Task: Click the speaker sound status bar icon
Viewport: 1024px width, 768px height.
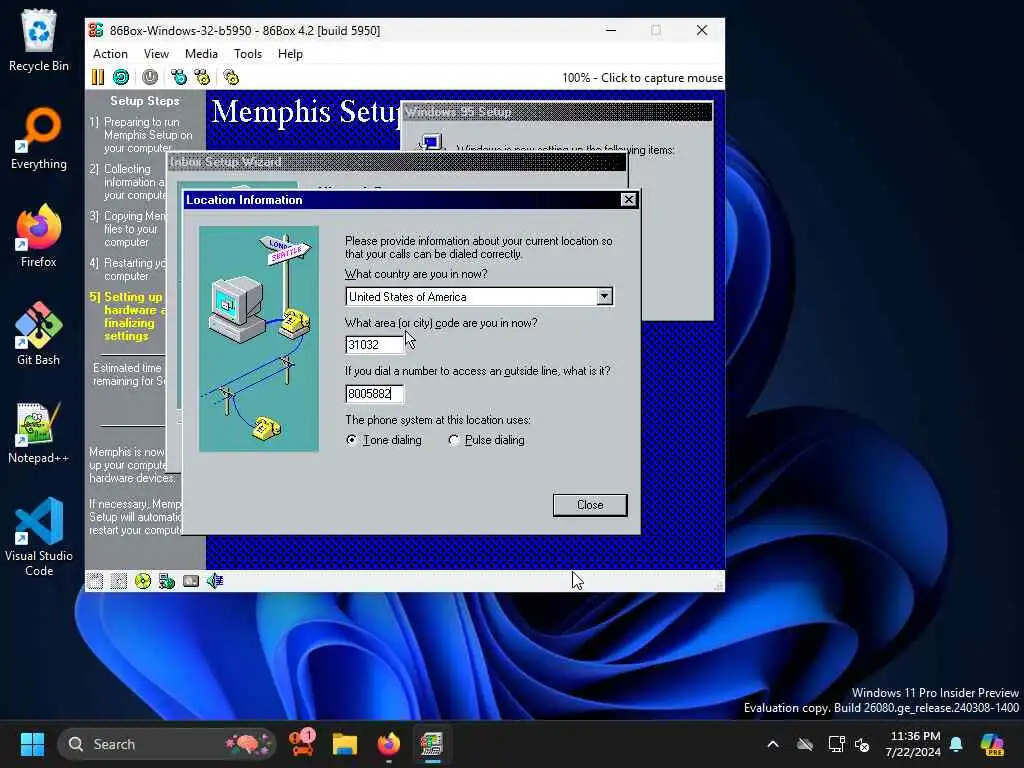Action: click(x=215, y=581)
